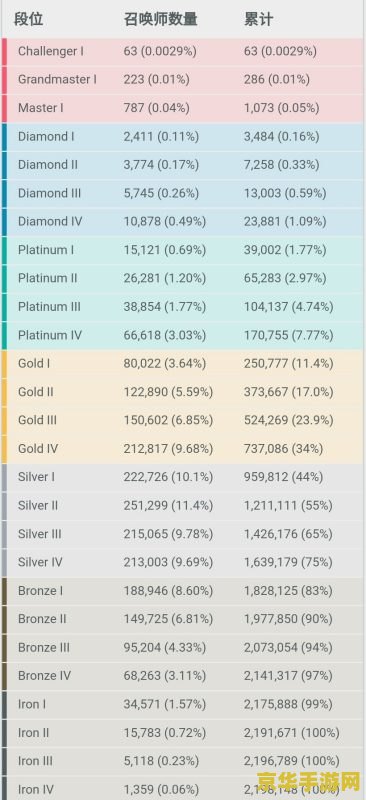Select the Diamond I row label
Viewport: 366px width, 800px height.
[46, 137]
